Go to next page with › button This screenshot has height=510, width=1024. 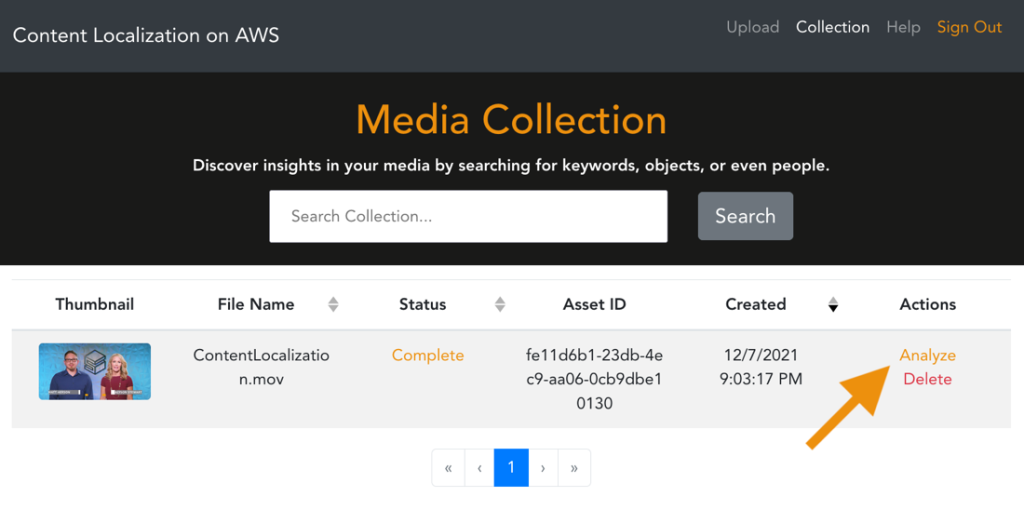[x=543, y=468]
